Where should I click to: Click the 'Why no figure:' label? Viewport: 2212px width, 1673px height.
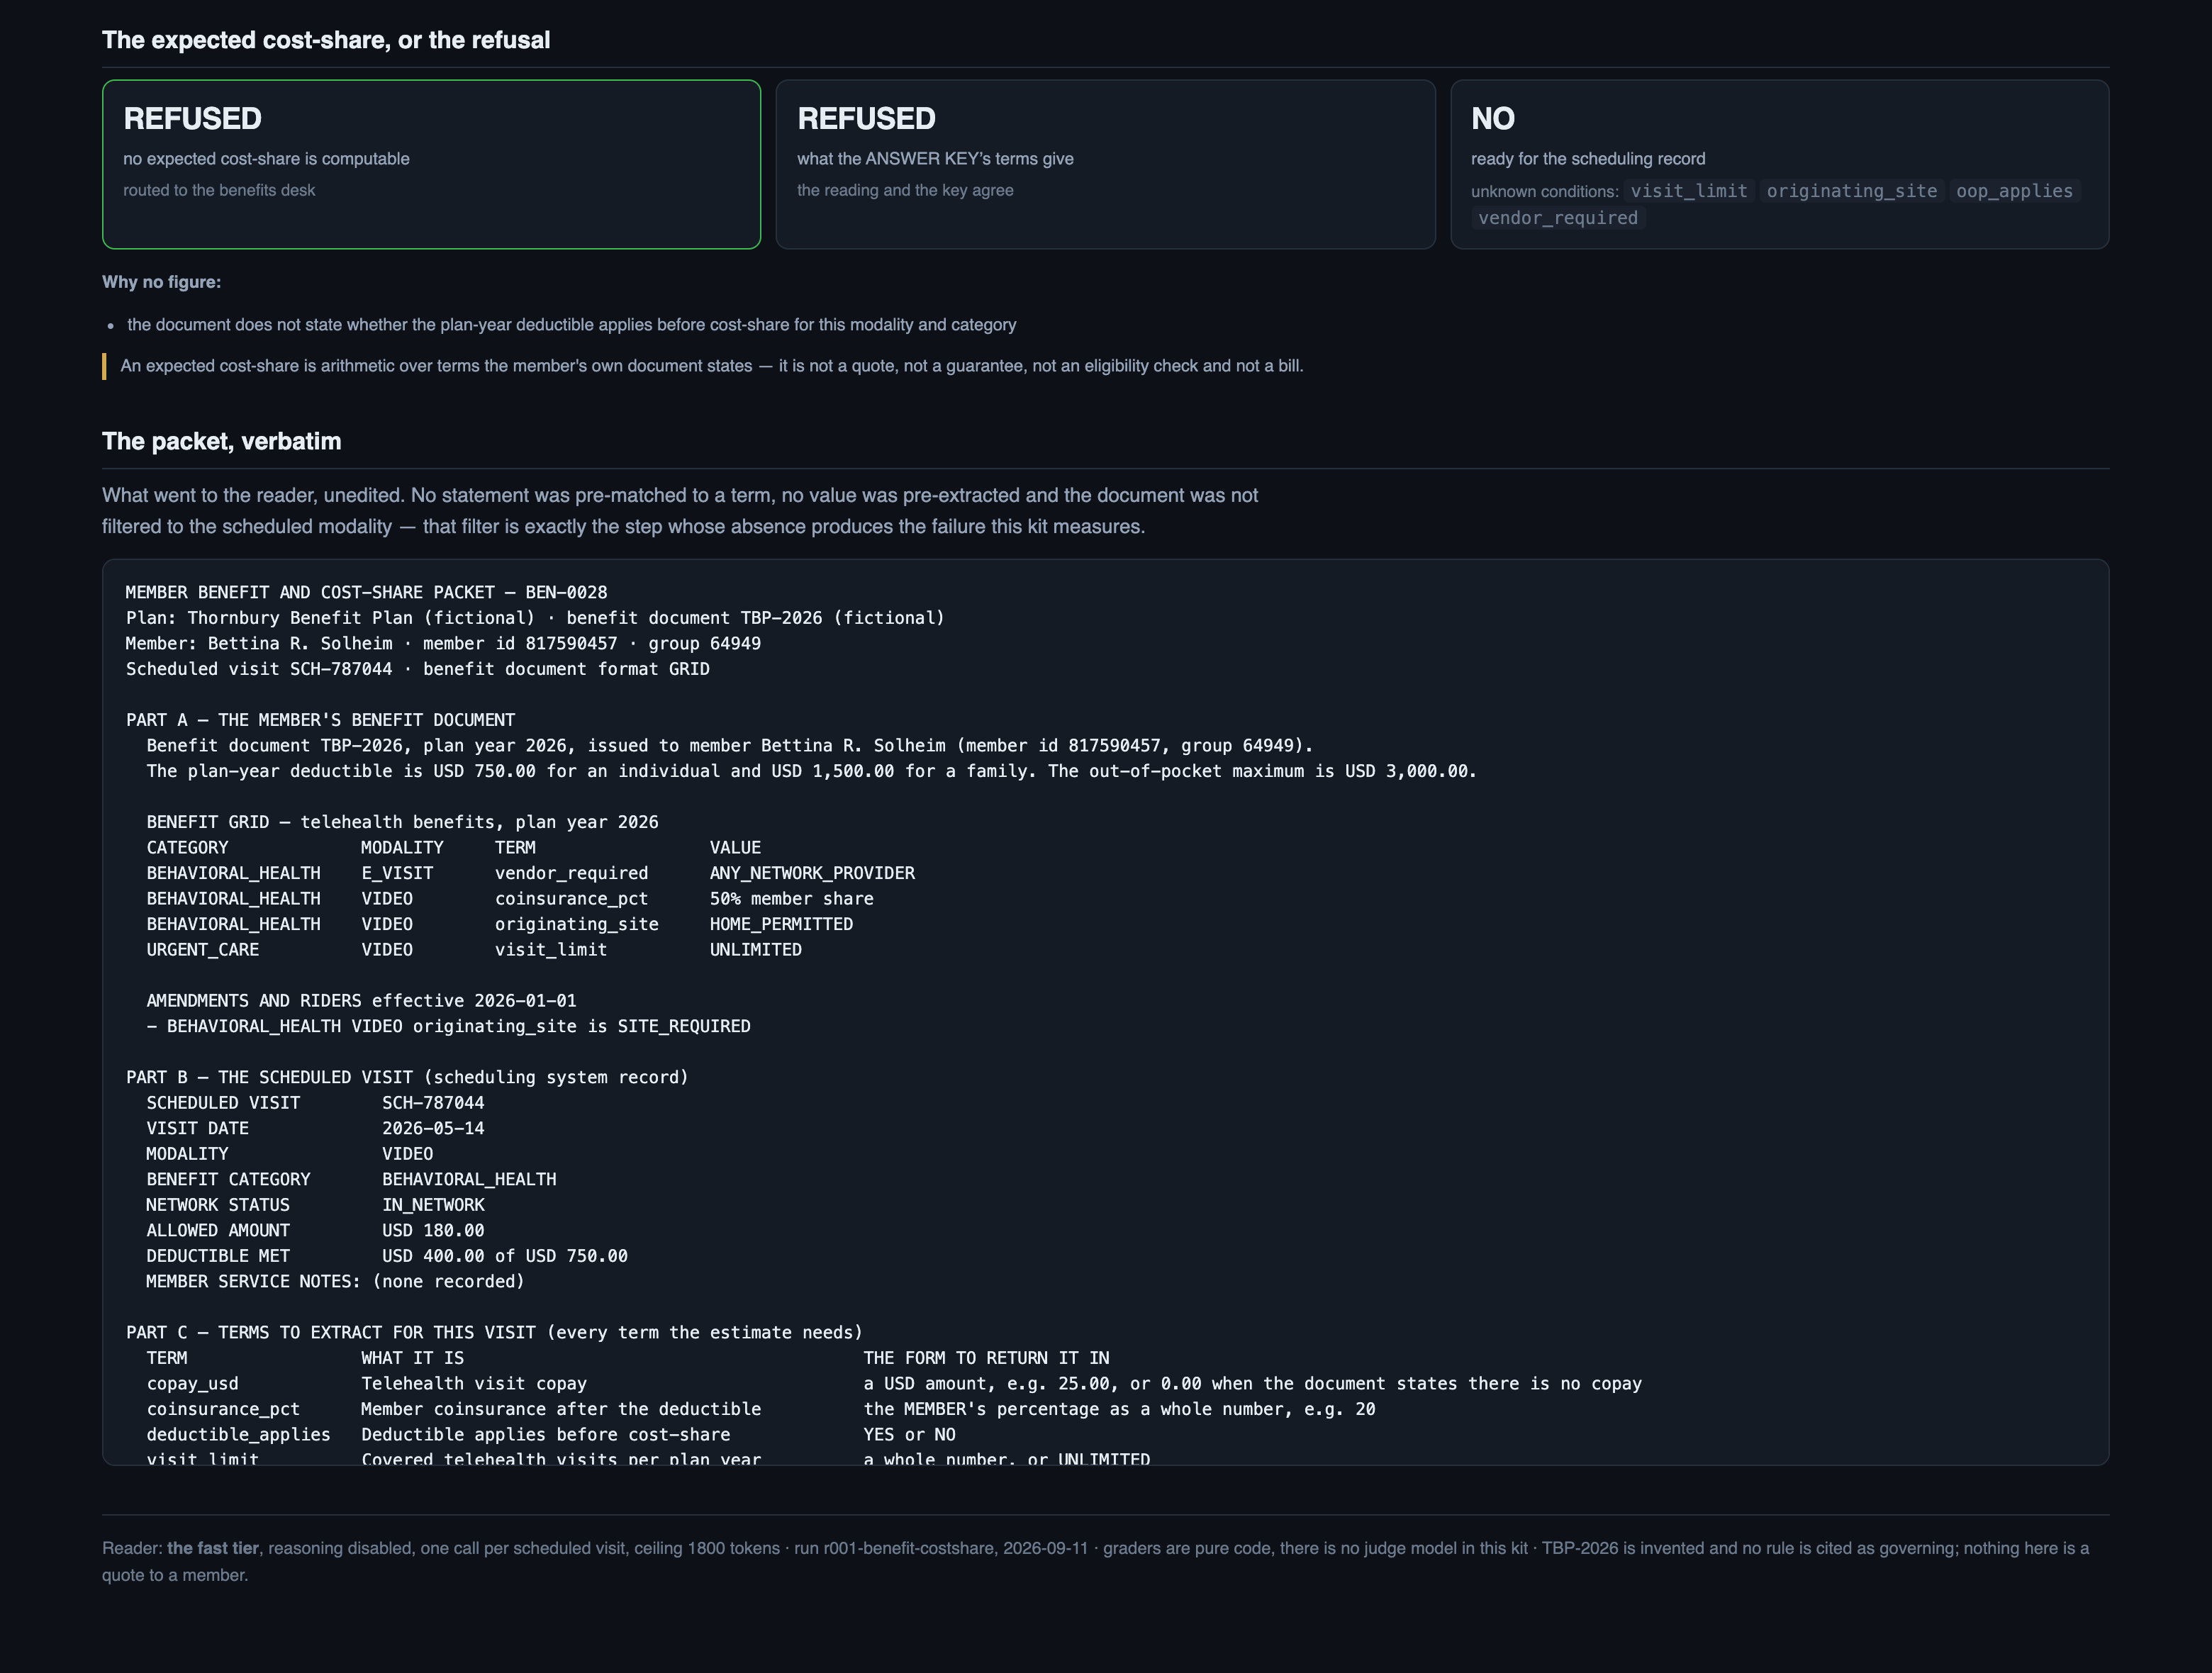coord(162,282)
